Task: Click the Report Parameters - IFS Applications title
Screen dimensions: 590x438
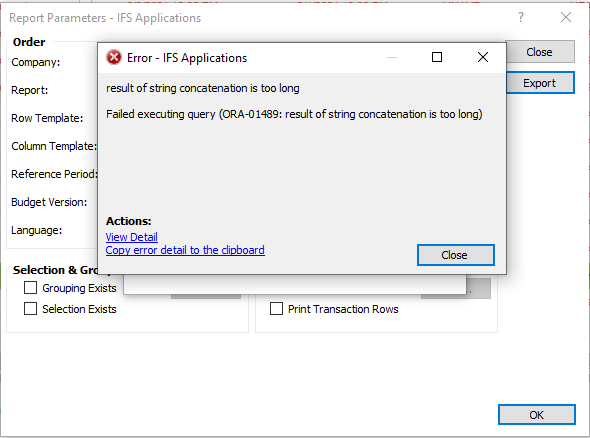Action: point(105,18)
